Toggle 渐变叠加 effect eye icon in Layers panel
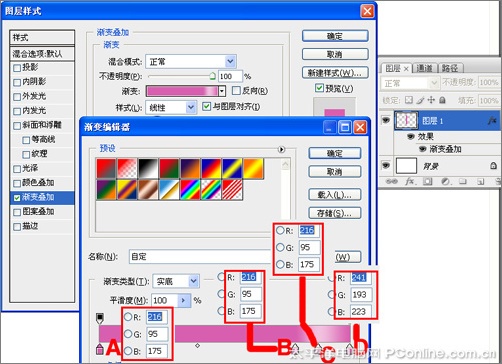The image size is (502, 364). click(423, 149)
